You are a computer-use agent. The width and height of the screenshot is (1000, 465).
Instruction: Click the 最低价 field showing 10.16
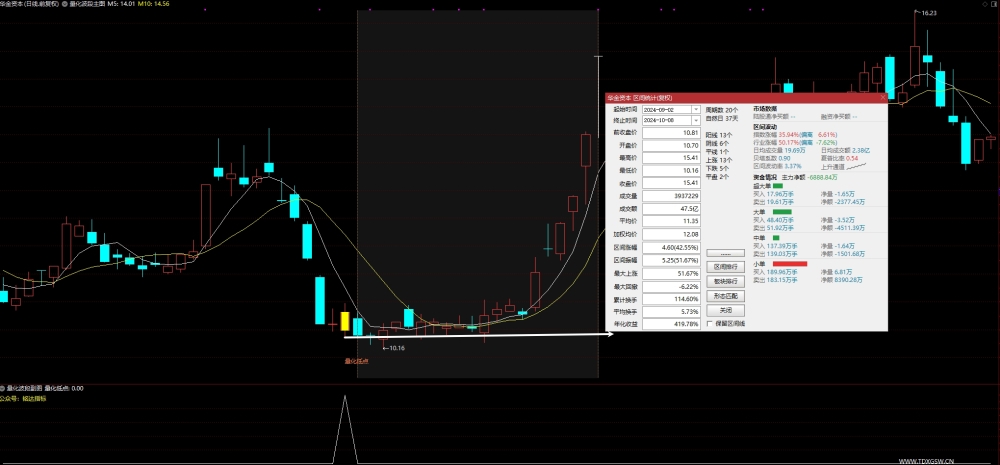click(671, 171)
